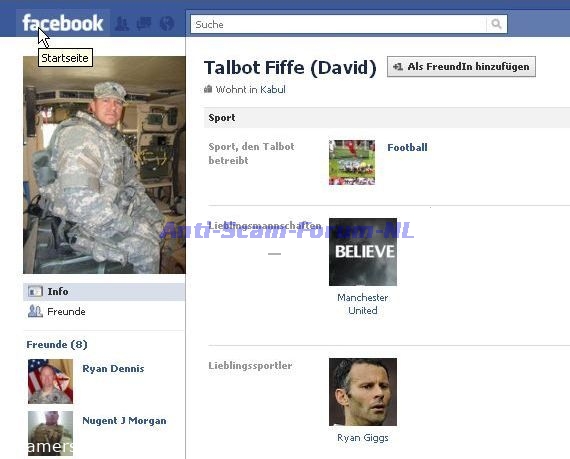Click the search magnifier button
This screenshot has width=570, height=459.
[496, 24]
